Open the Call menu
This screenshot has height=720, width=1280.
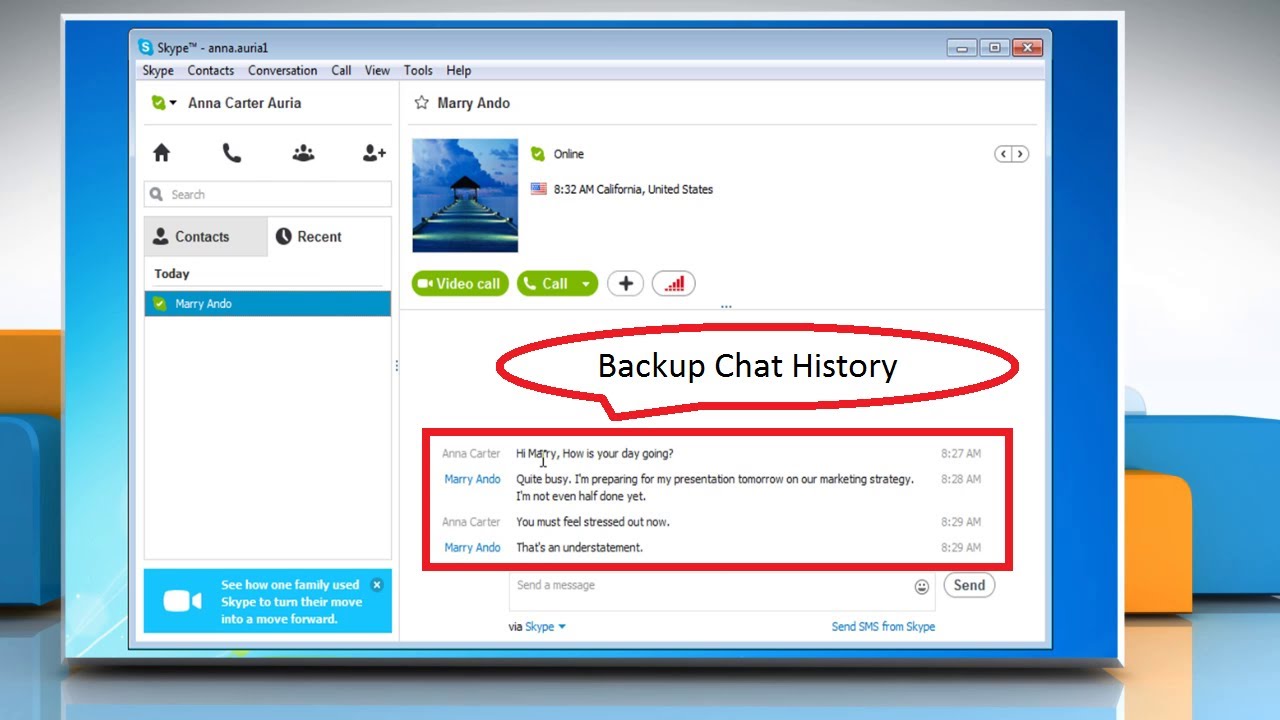(341, 71)
